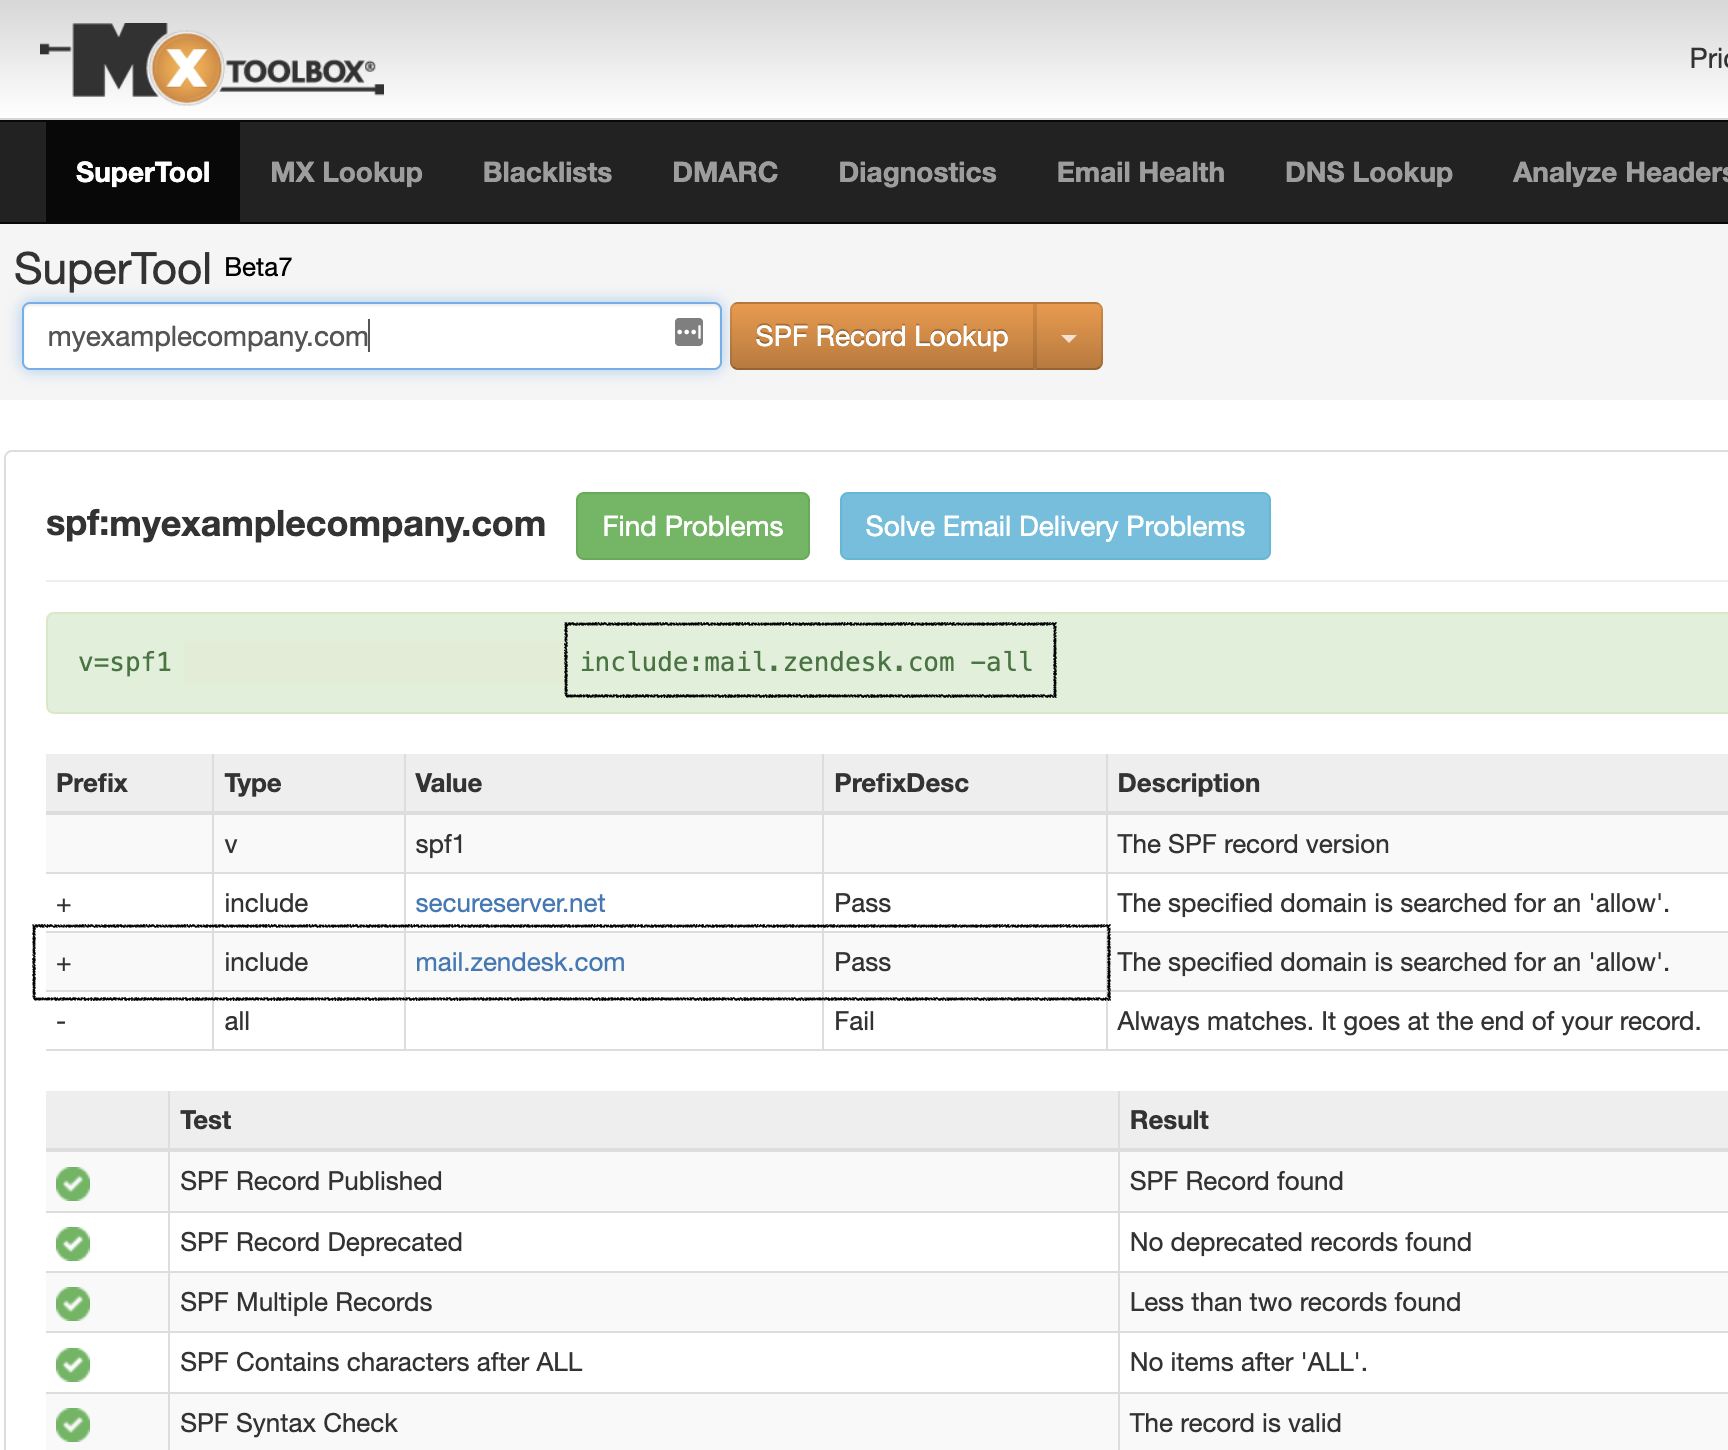Run the SPF Record Lookup button
1728x1450 pixels.
coord(882,337)
